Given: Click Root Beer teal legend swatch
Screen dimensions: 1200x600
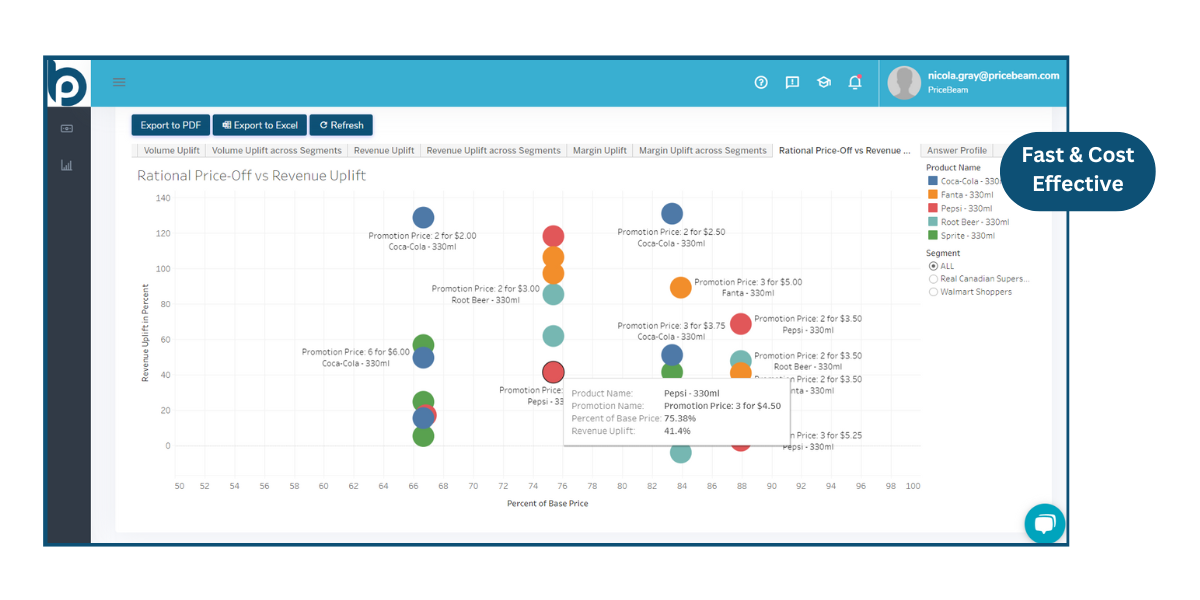Looking at the screenshot, I should 933,222.
